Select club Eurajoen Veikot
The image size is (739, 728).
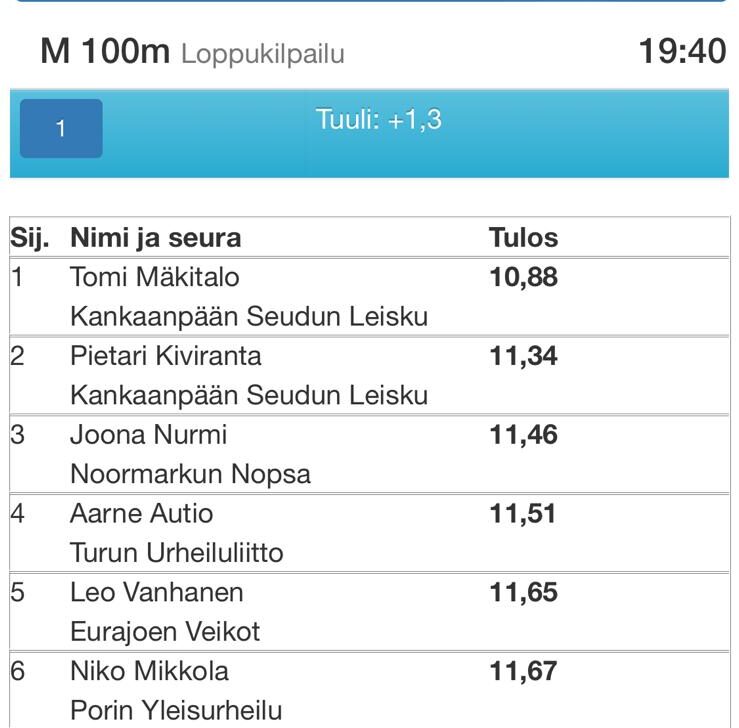tap(165, 631)
